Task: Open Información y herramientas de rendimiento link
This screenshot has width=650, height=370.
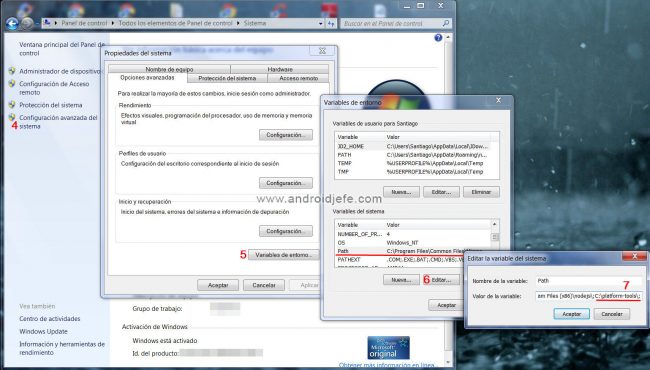Action: coord(62,348)
